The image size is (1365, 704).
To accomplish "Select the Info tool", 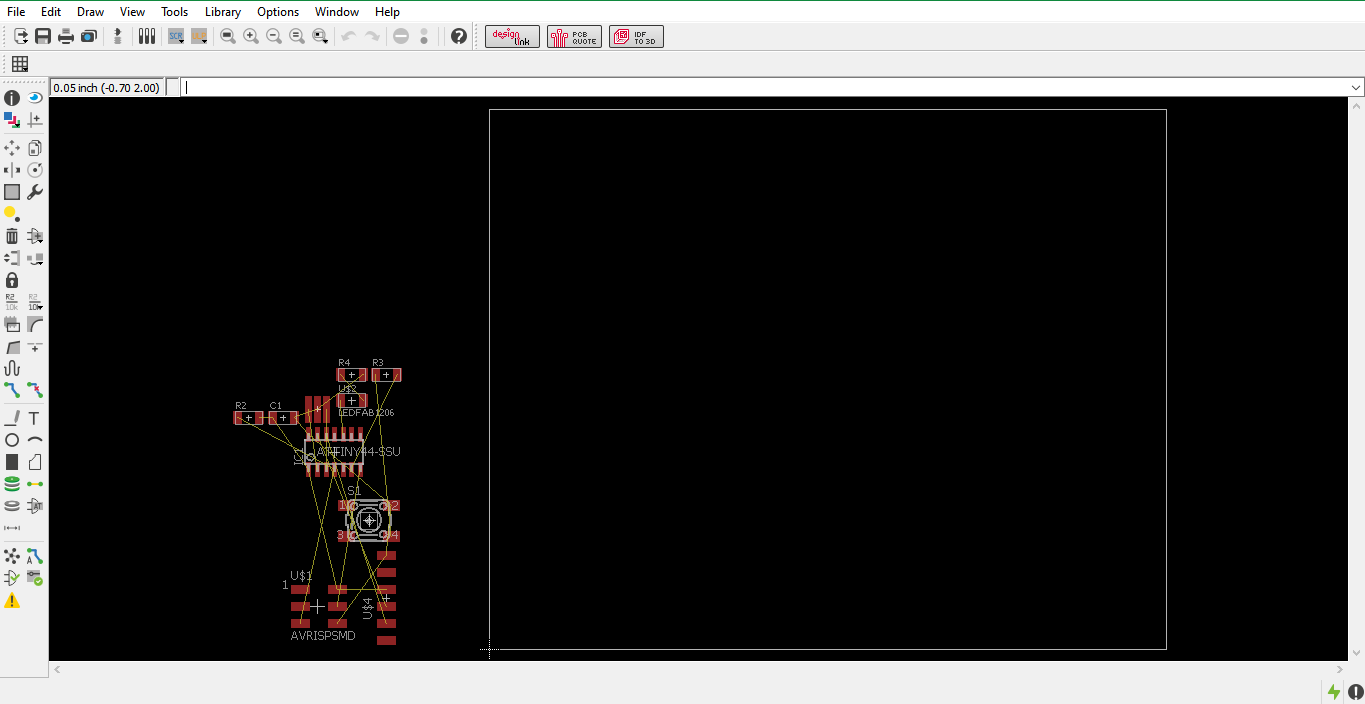I will [12, 98].
